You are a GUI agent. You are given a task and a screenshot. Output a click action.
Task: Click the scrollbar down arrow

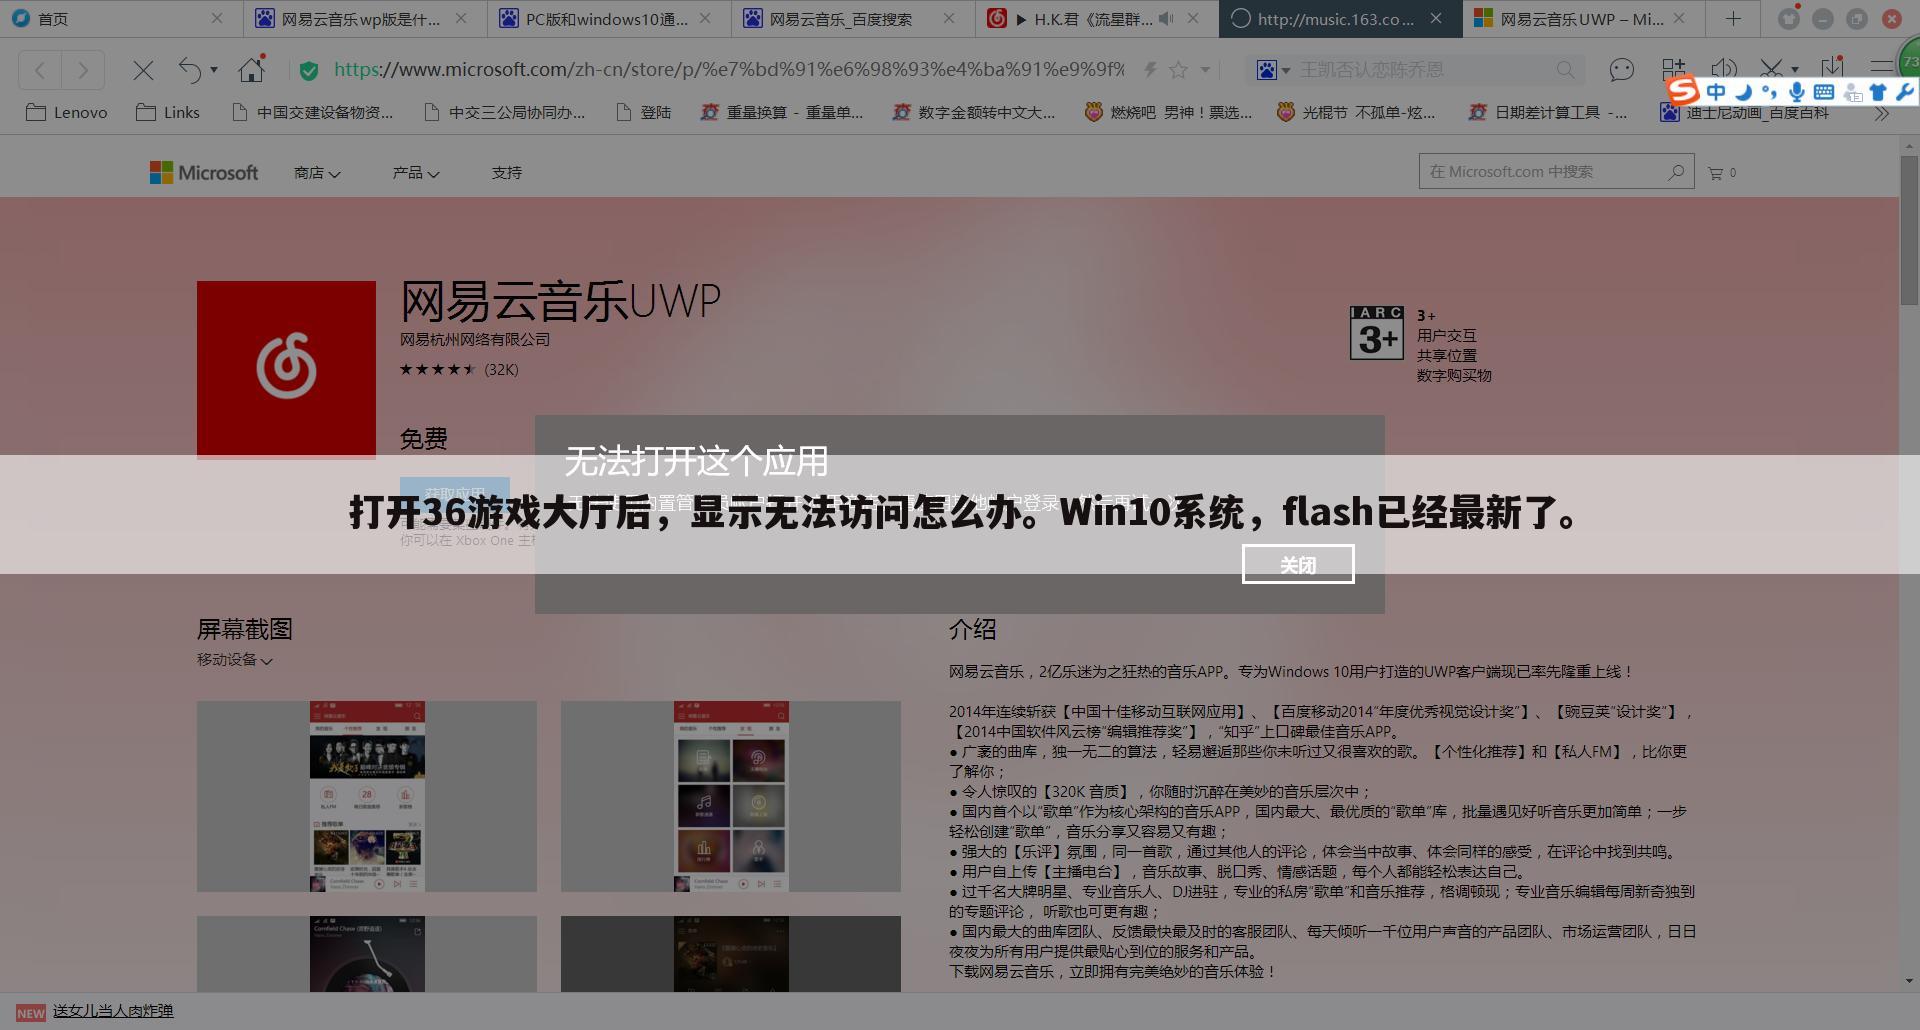[x=1909, y=981]
